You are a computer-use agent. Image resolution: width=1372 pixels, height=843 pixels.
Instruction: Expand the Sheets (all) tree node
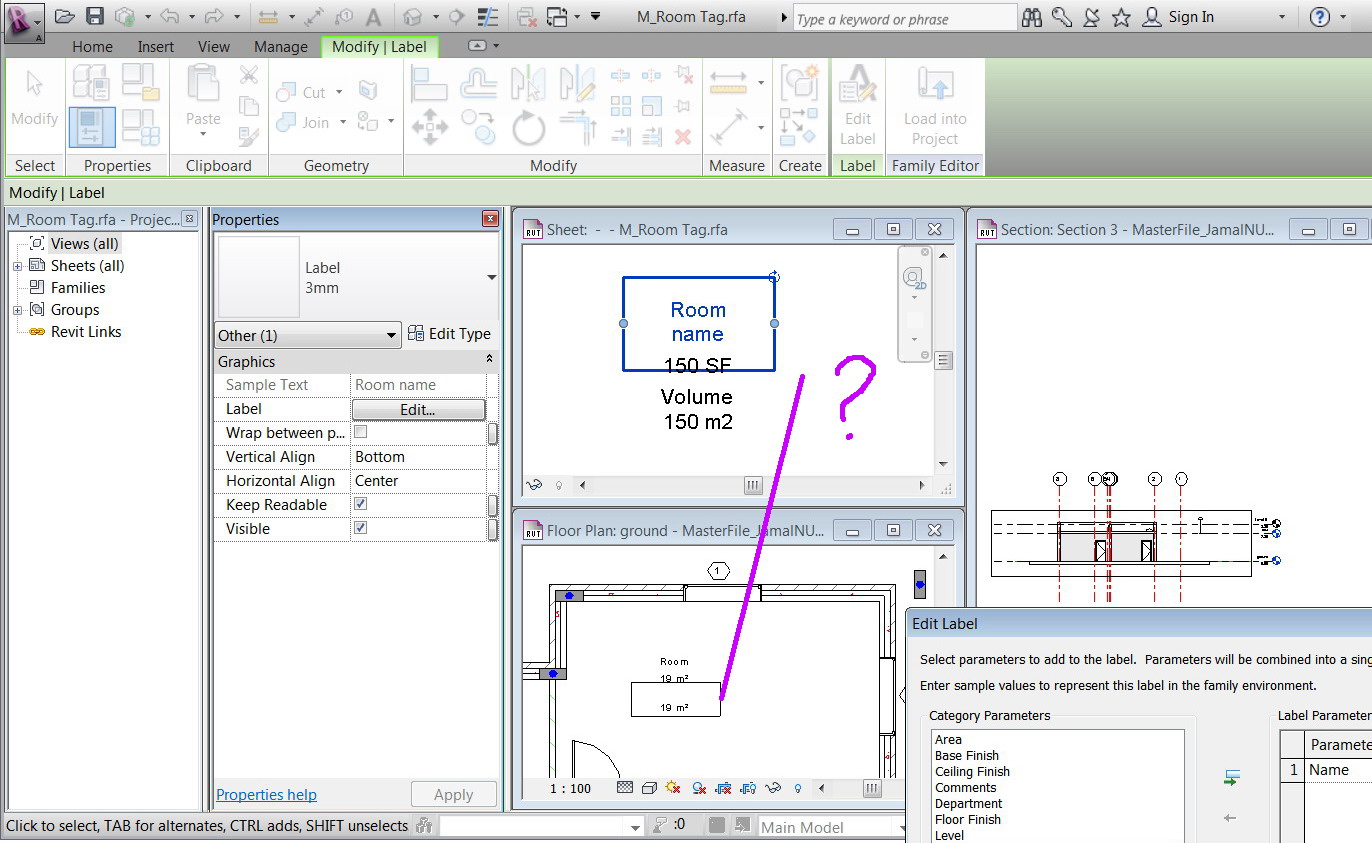click(x=17, y=266)
